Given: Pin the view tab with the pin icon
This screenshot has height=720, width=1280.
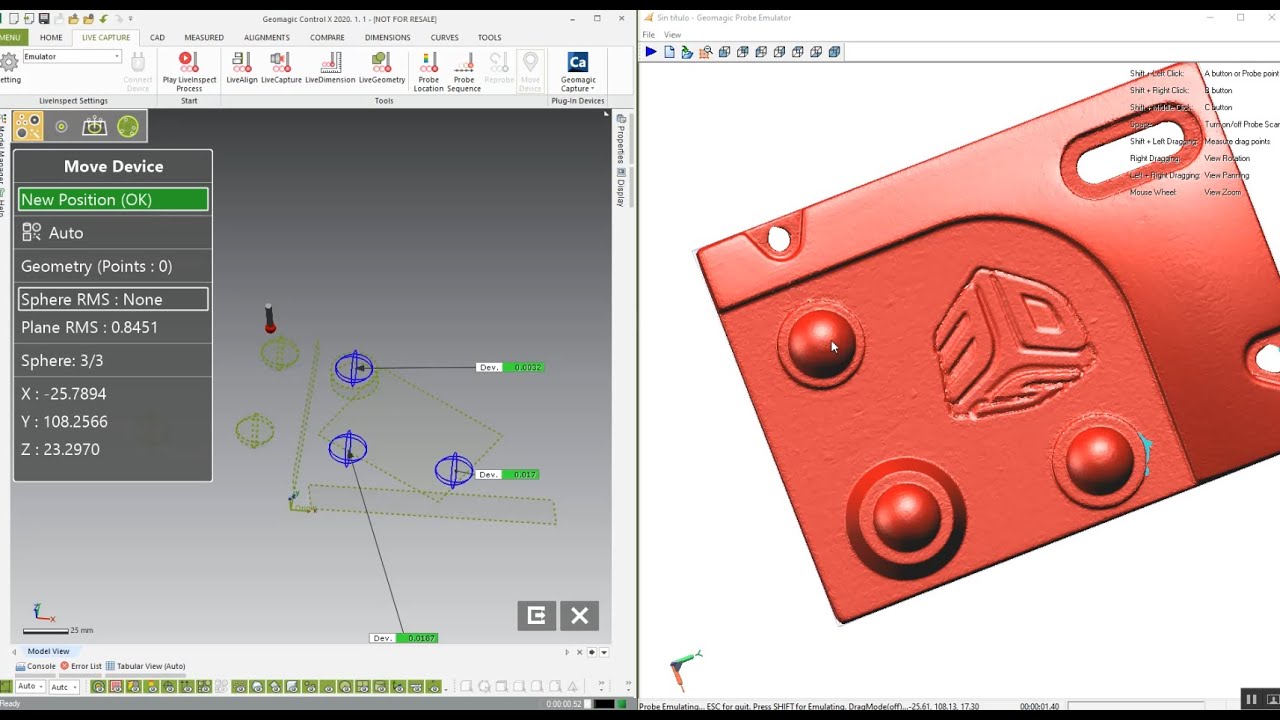Looking at the screenshot, I should 592,652.
